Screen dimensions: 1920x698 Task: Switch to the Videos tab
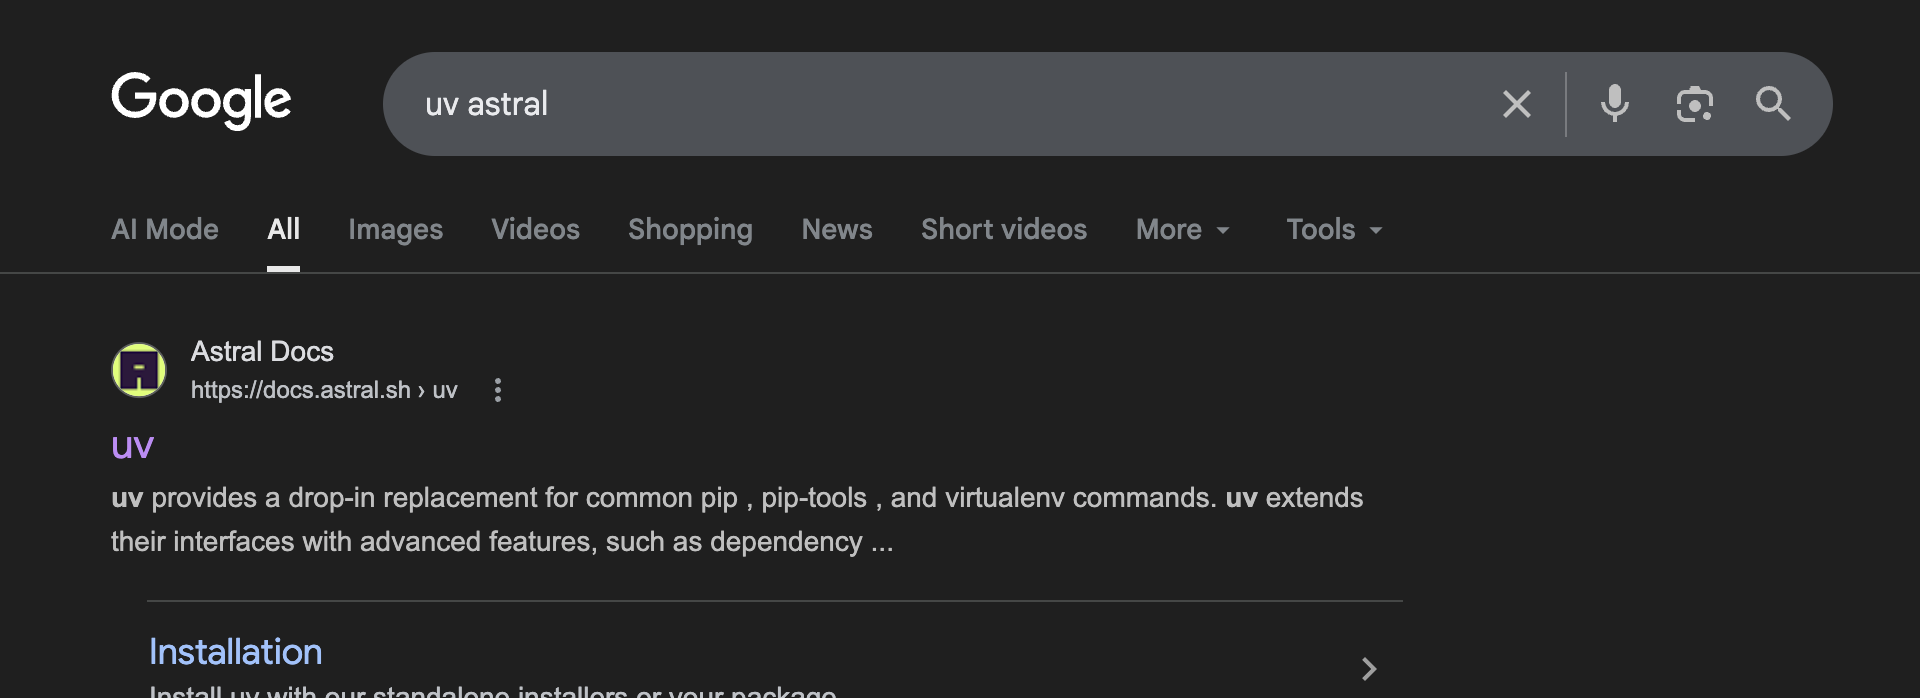535,230
